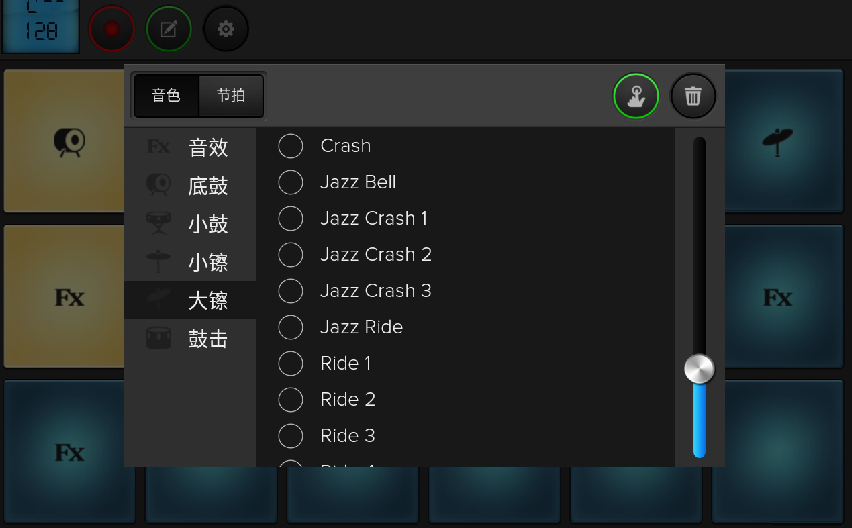Switch to the 音色 tab
Viewport: 852px width, 528px height.
166,96
